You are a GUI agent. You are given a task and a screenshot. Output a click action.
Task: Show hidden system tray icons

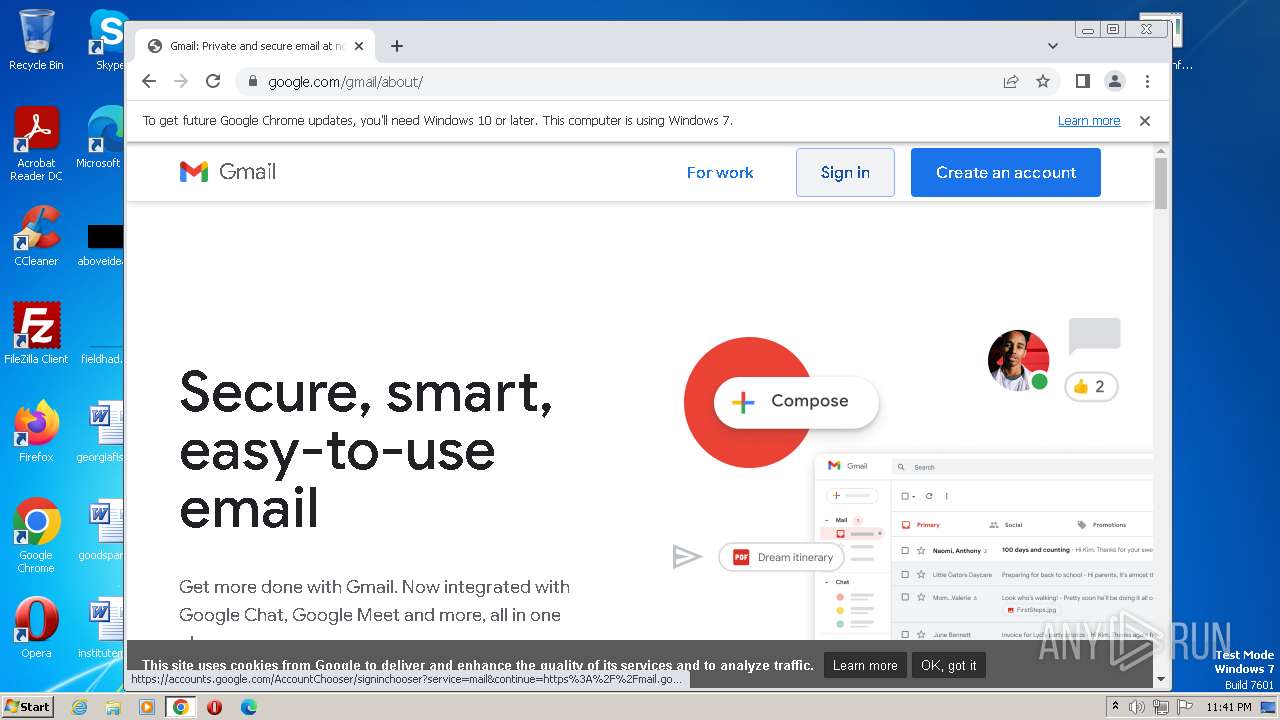[x=1115, y=707]
